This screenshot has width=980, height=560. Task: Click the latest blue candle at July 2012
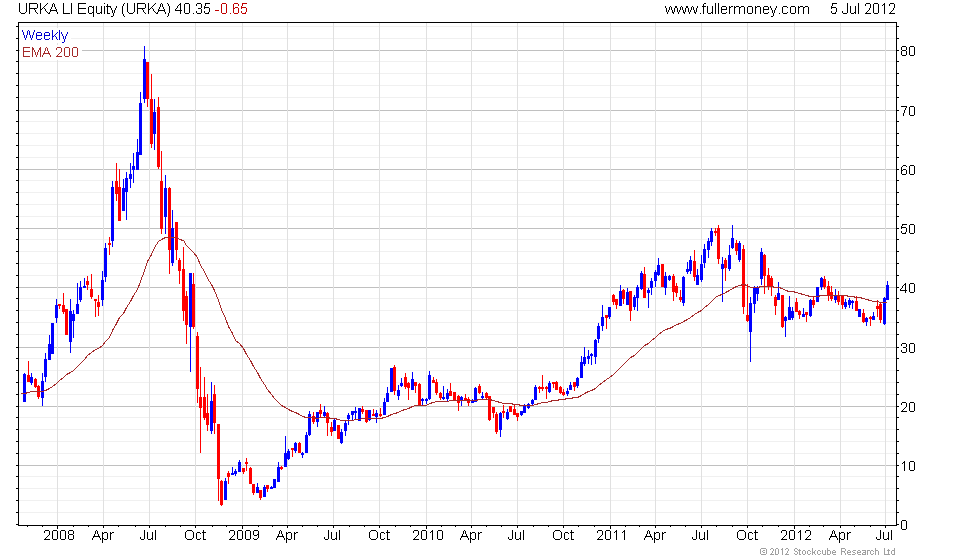pos(888,291)
